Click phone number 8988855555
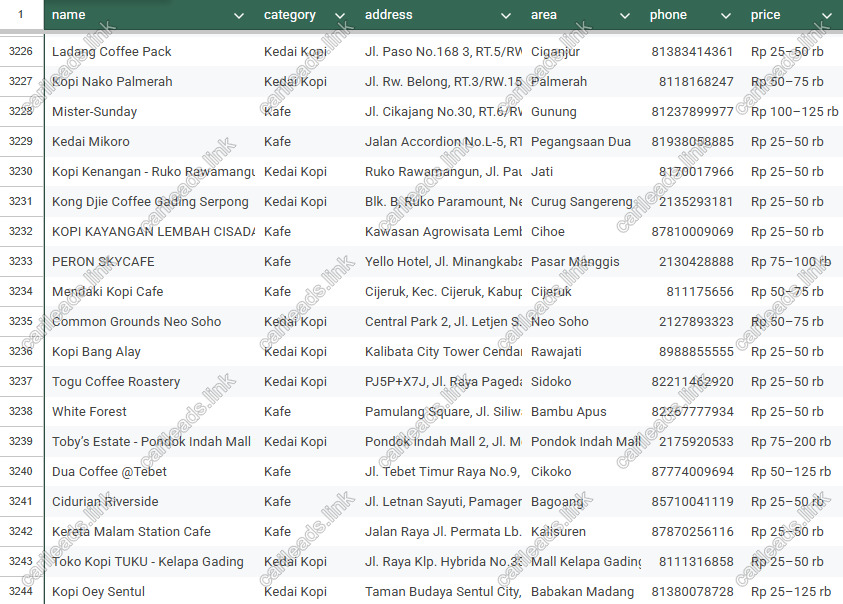The width and height of the screenshot is (843, 604). pyautogui.click(x=692, y=352)
